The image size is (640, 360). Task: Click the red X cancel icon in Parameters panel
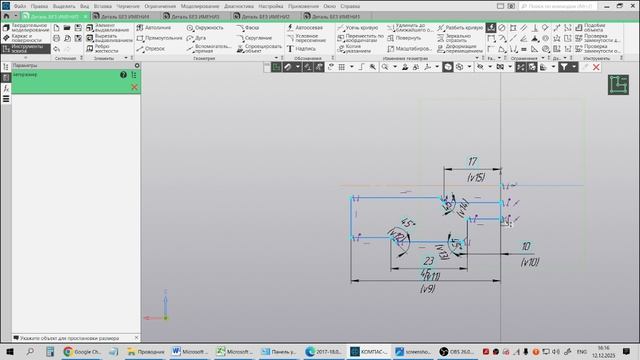(x=134, y=87)
